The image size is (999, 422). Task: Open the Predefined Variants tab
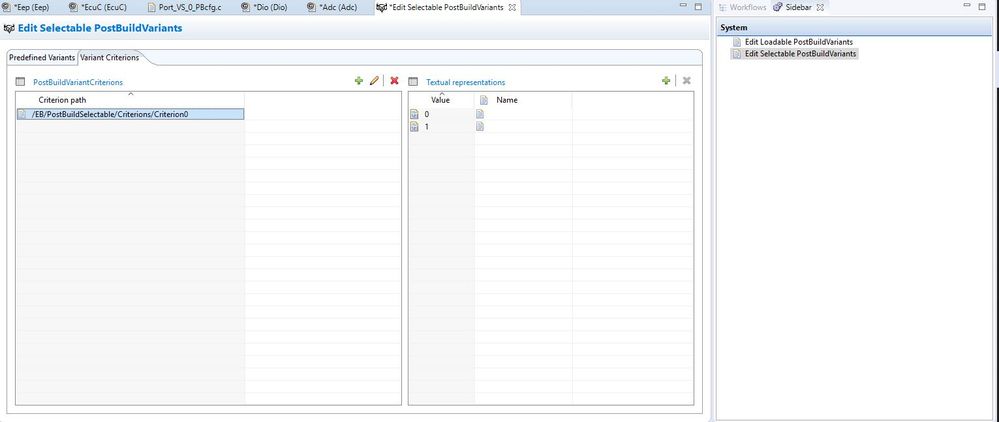point(41,57)
